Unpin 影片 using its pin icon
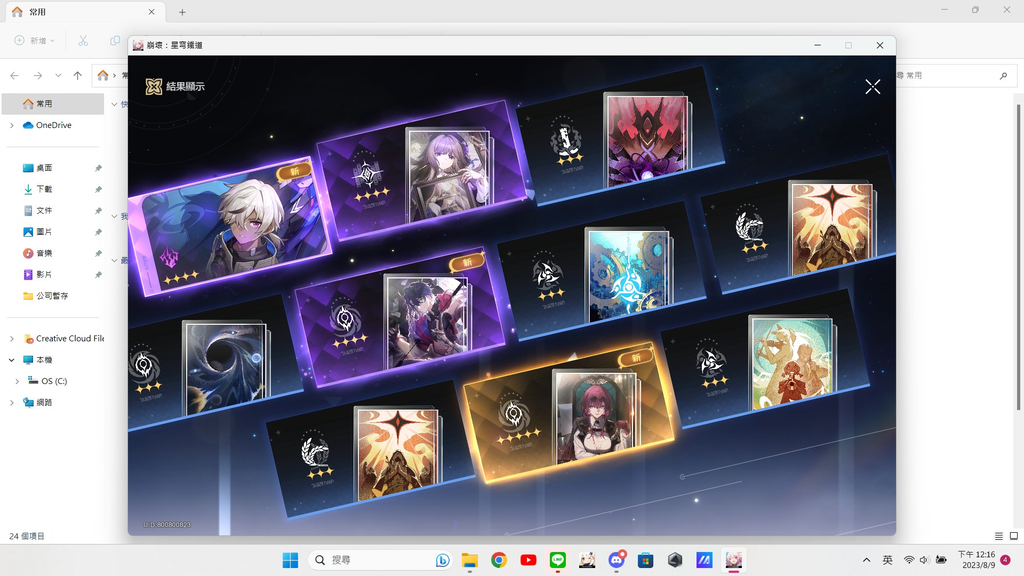Viewport: 1024px width, 576px height. coord(98,274)
